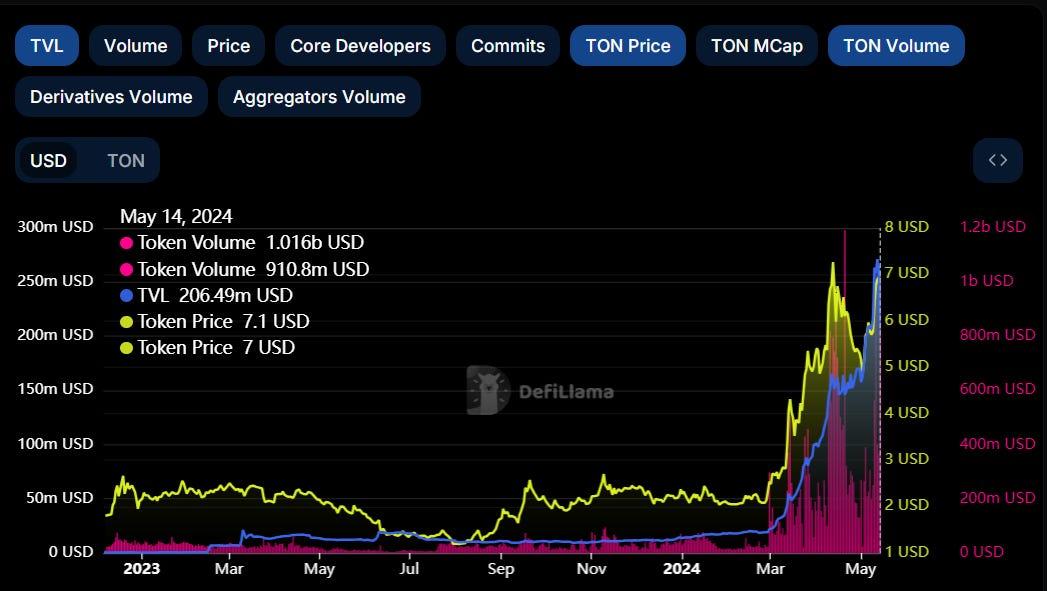This screenshot has height=591, width=1047.
Task: Click the blue TVL legend dot
Action: tap(126, 296)
